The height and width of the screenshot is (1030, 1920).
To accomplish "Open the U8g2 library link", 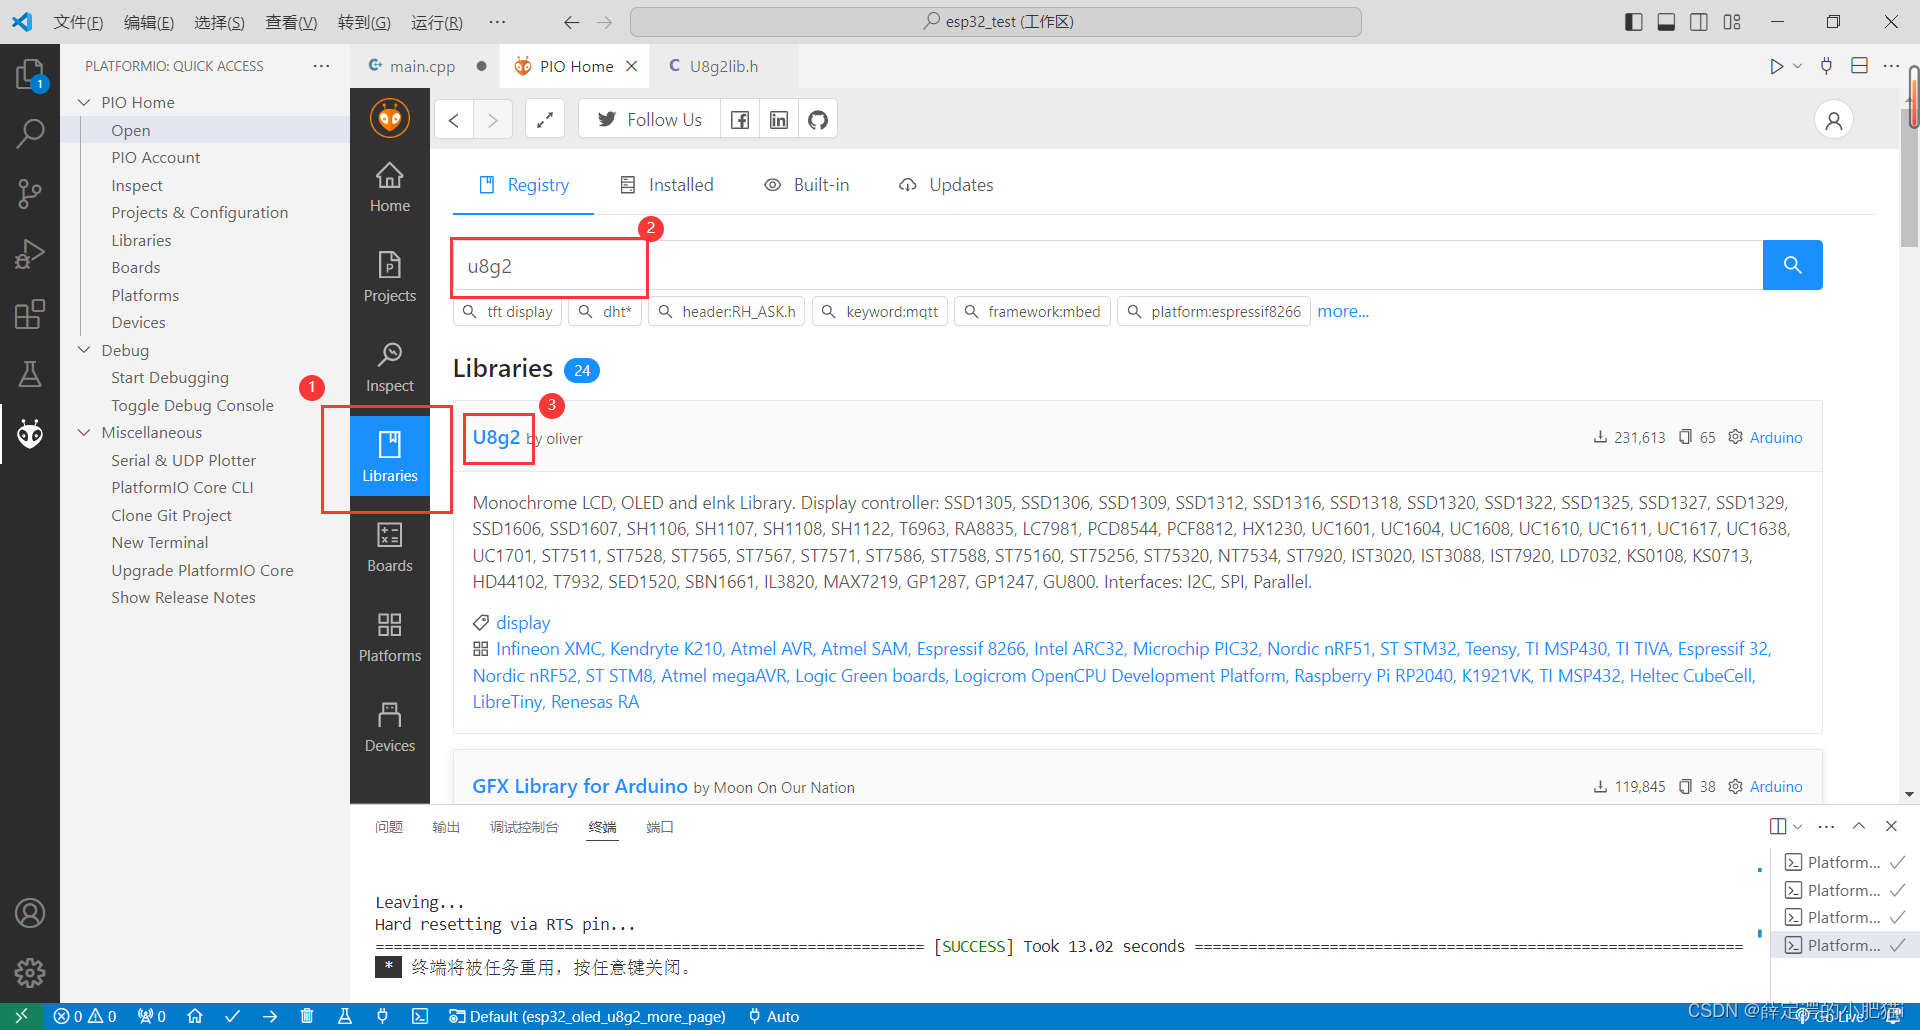I will point(496,437).
